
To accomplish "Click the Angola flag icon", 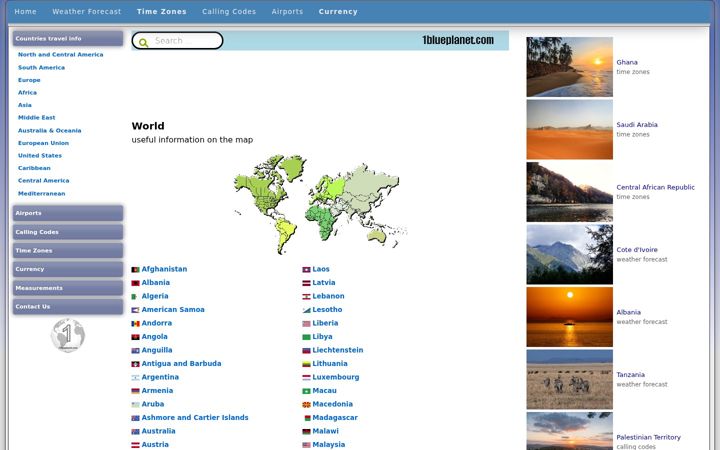I will pos(135,337).
